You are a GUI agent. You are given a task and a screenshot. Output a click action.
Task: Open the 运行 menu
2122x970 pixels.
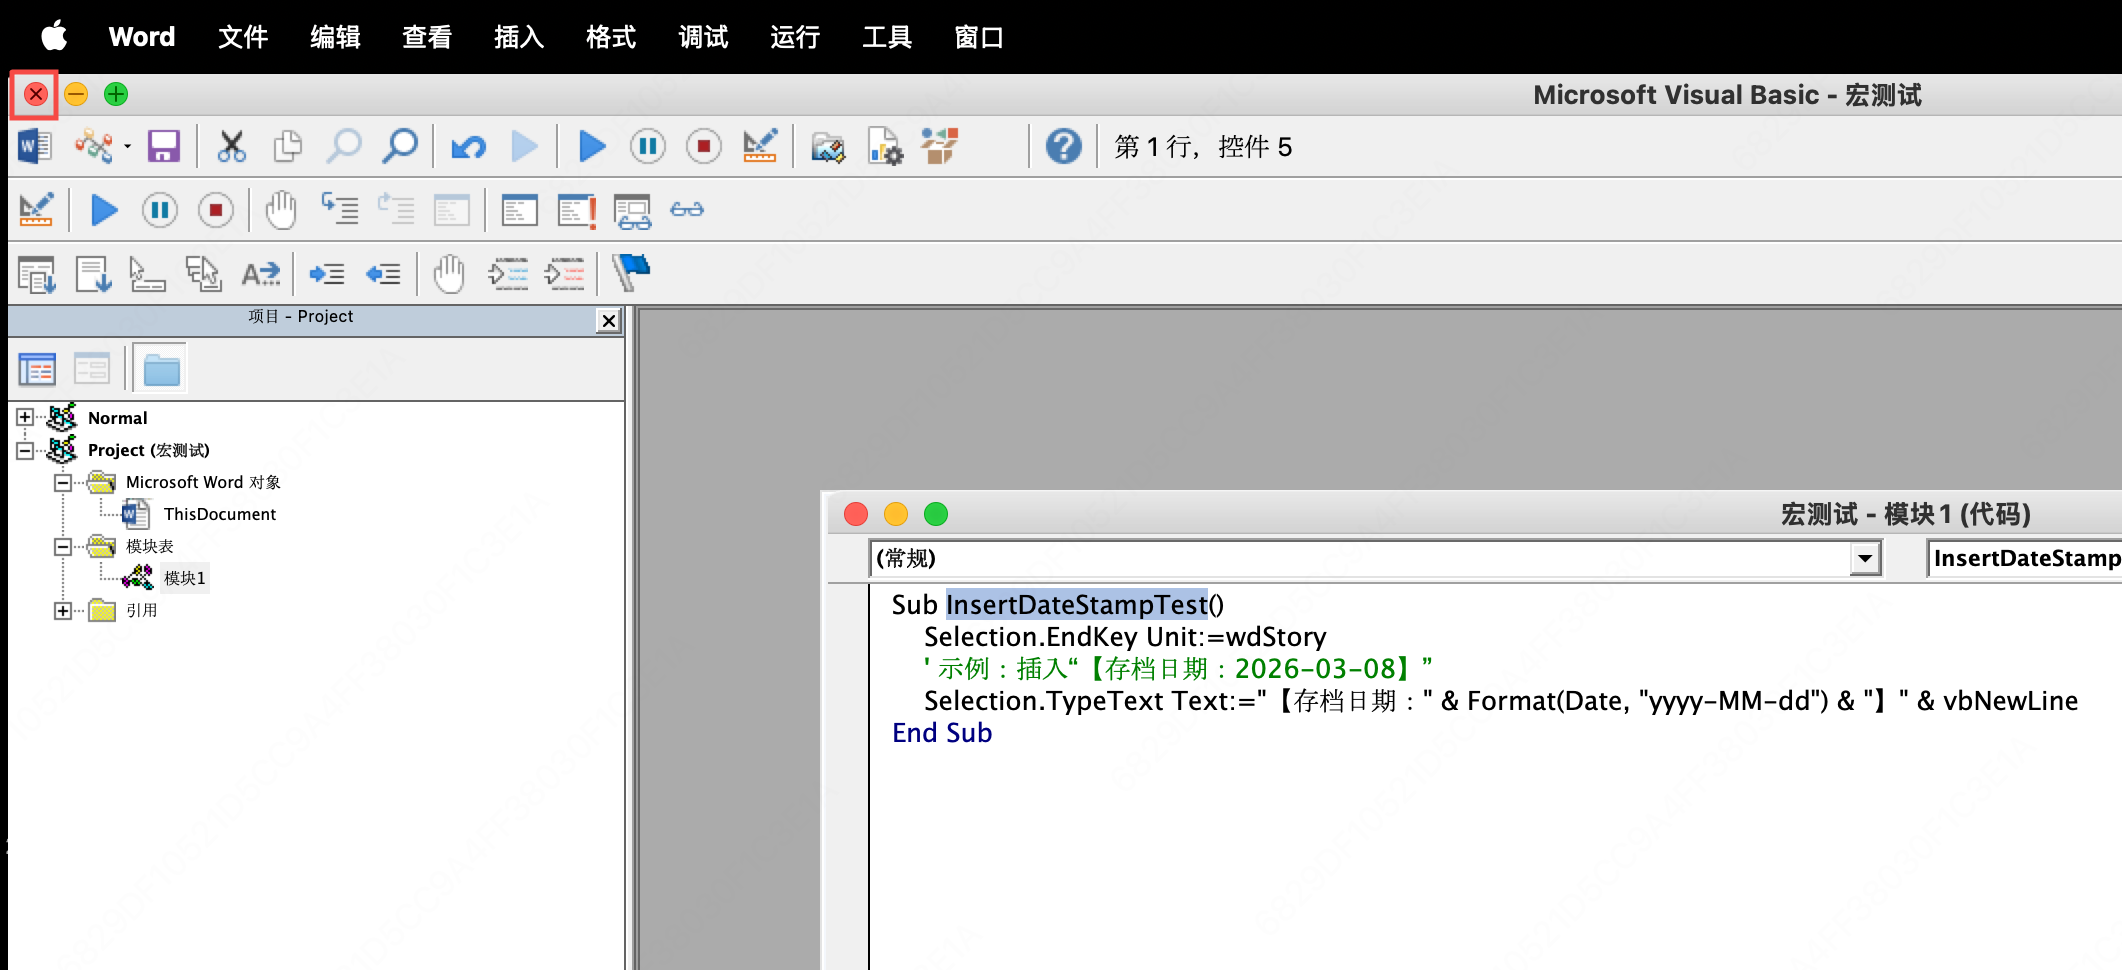click(795, 37)
